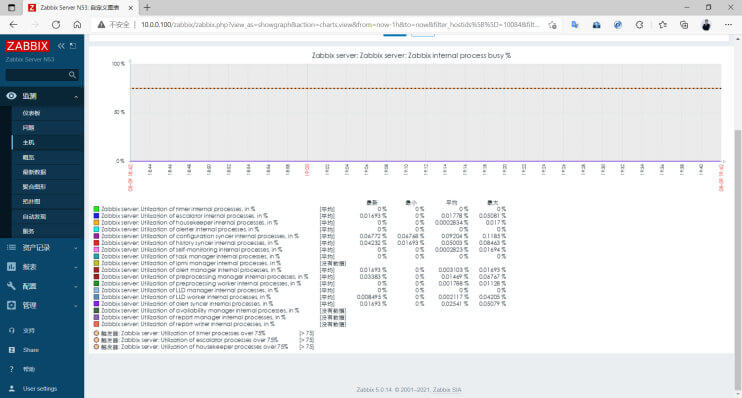Collapse the Zabbix sidebar with double-arrow icon
Image resolution: width=742 pixels, height=398 pixels.
pyautogui.click(x=61, y=46)
